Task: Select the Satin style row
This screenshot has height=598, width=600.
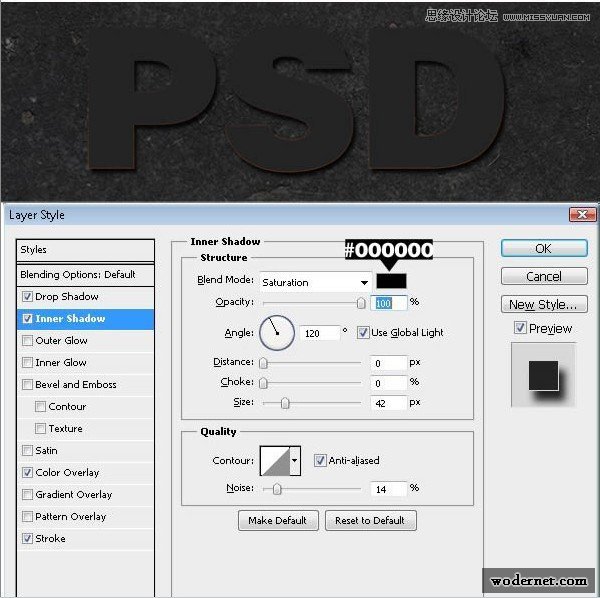Action: point(85,450)
